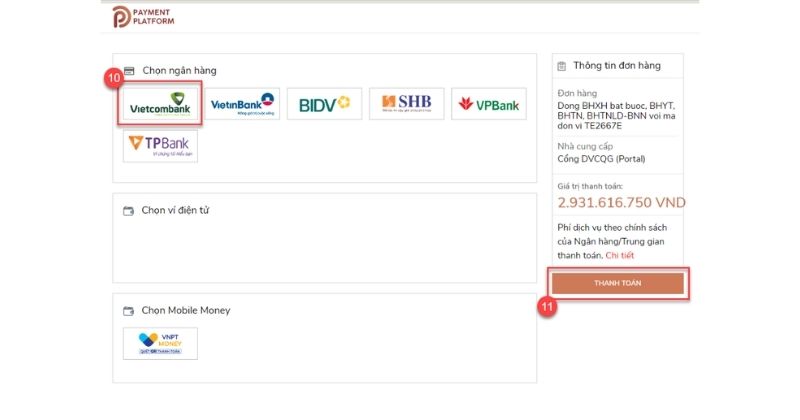Viewport: 800px width, 420px height.
Task: Open the Chi tiết fee details link
Action: (x=620, y=255)
